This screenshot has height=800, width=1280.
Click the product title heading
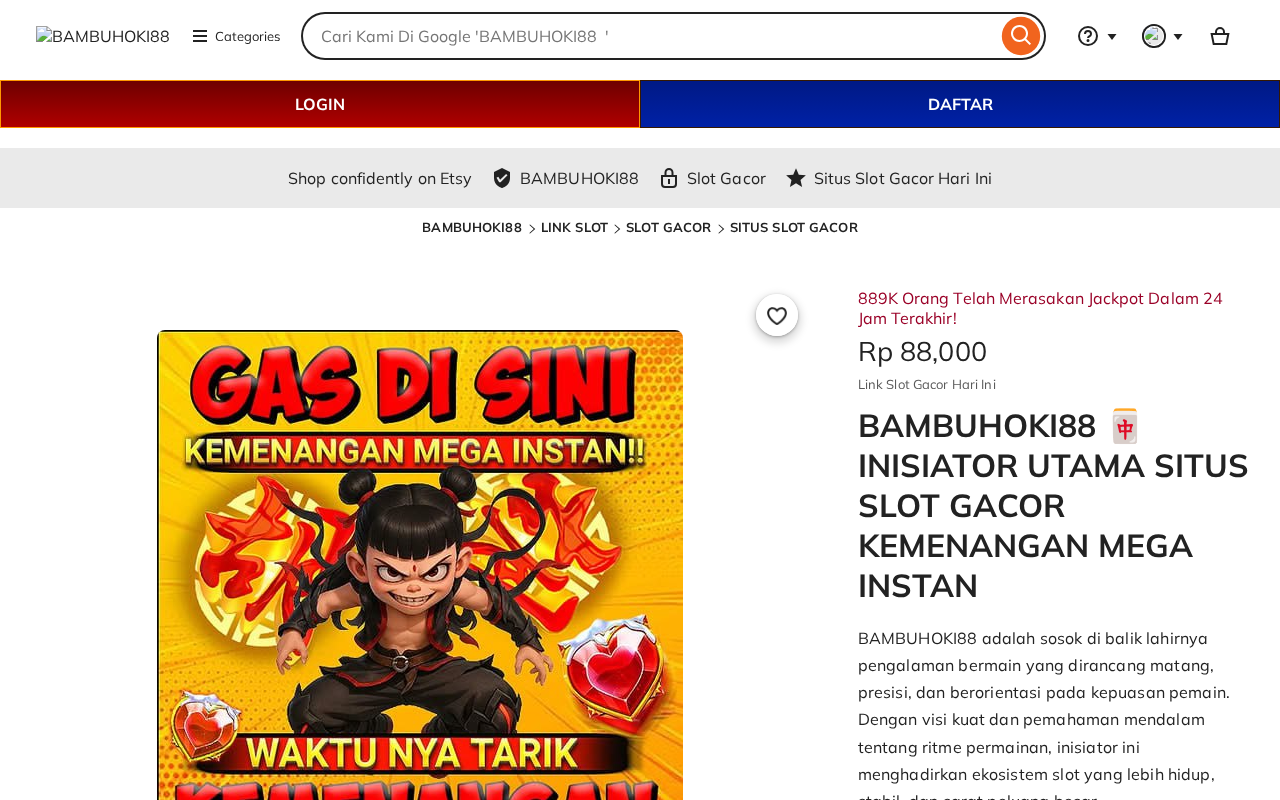1054,506
